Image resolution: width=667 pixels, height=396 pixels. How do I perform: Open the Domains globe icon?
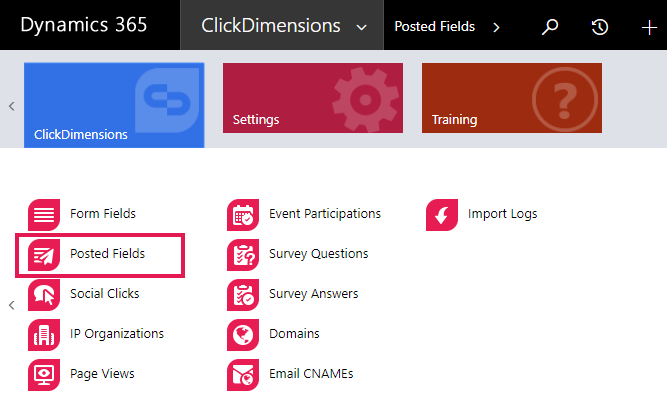[x=243, y=334]
